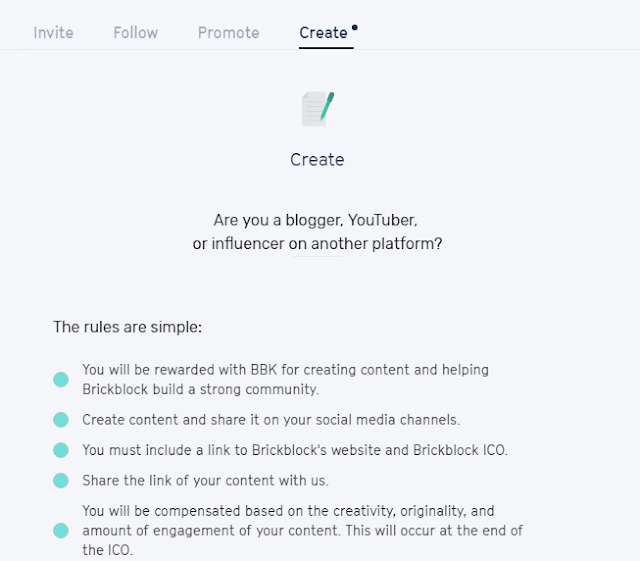Click rule text mentioning Brickblock ICO link
Screen dimensions: 640x561
coord(295,450)
